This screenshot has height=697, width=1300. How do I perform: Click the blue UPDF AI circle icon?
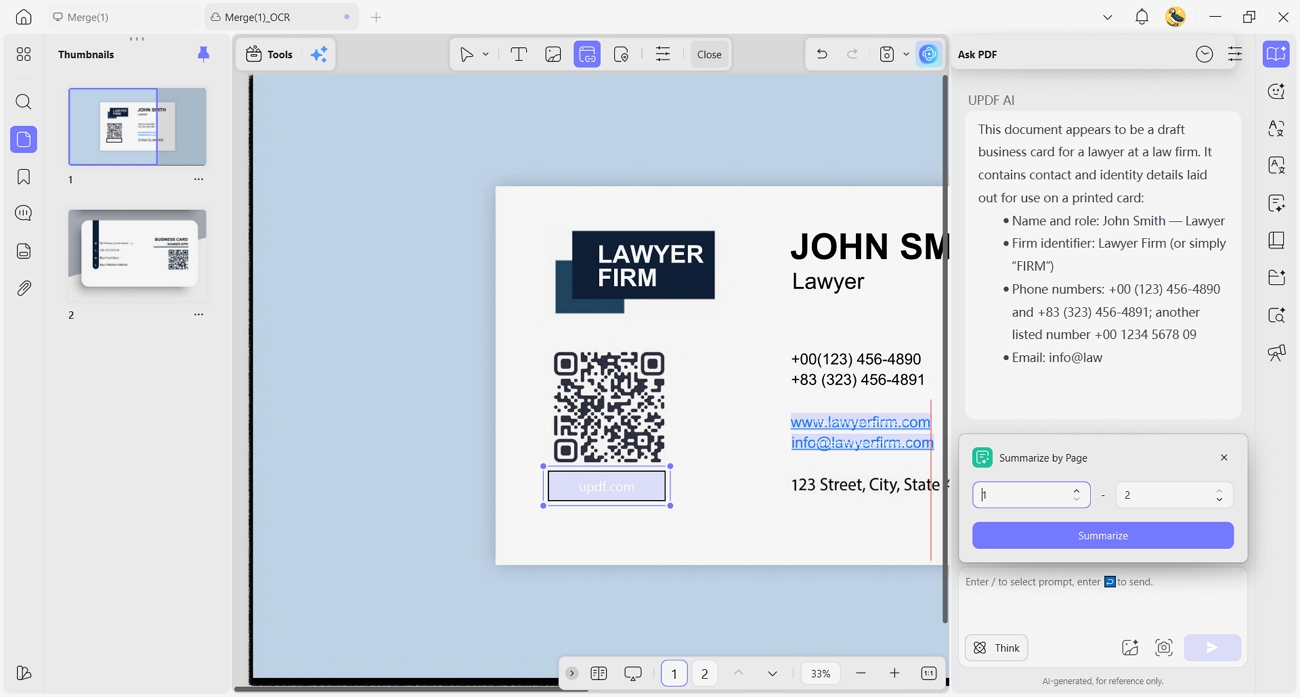(929, 55)
